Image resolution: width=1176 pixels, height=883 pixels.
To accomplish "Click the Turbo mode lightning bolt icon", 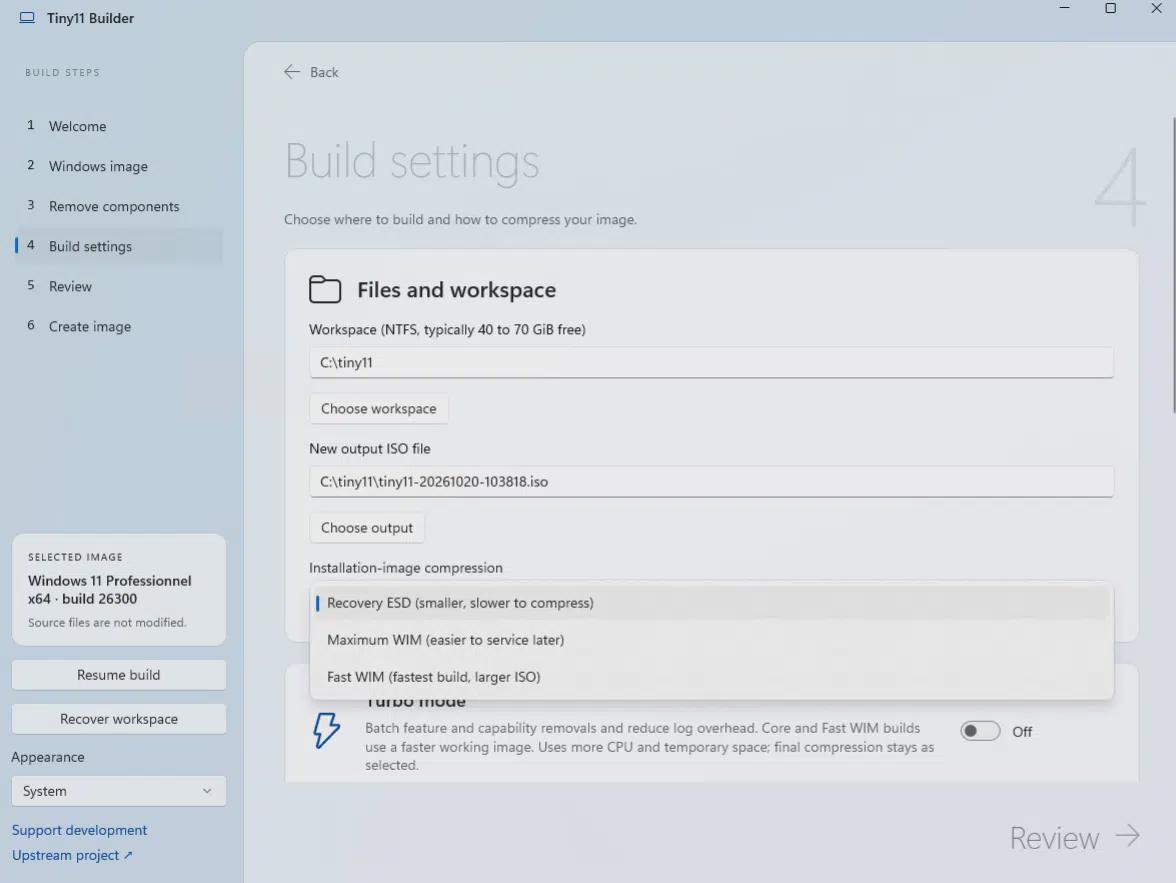I will (326, 730).
